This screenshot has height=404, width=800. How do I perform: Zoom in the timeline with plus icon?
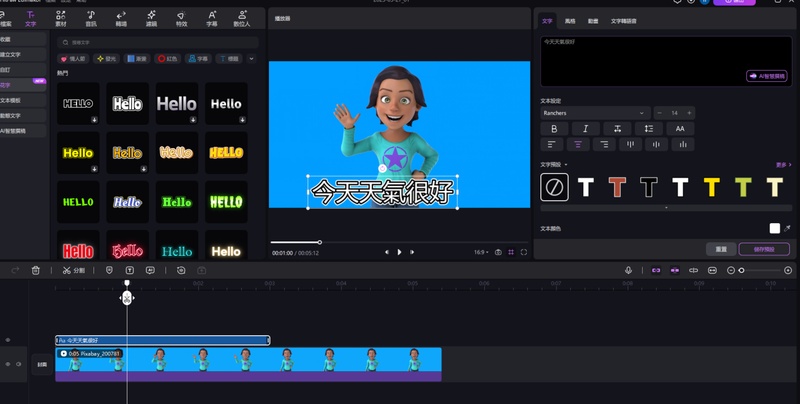coord(788,270)
